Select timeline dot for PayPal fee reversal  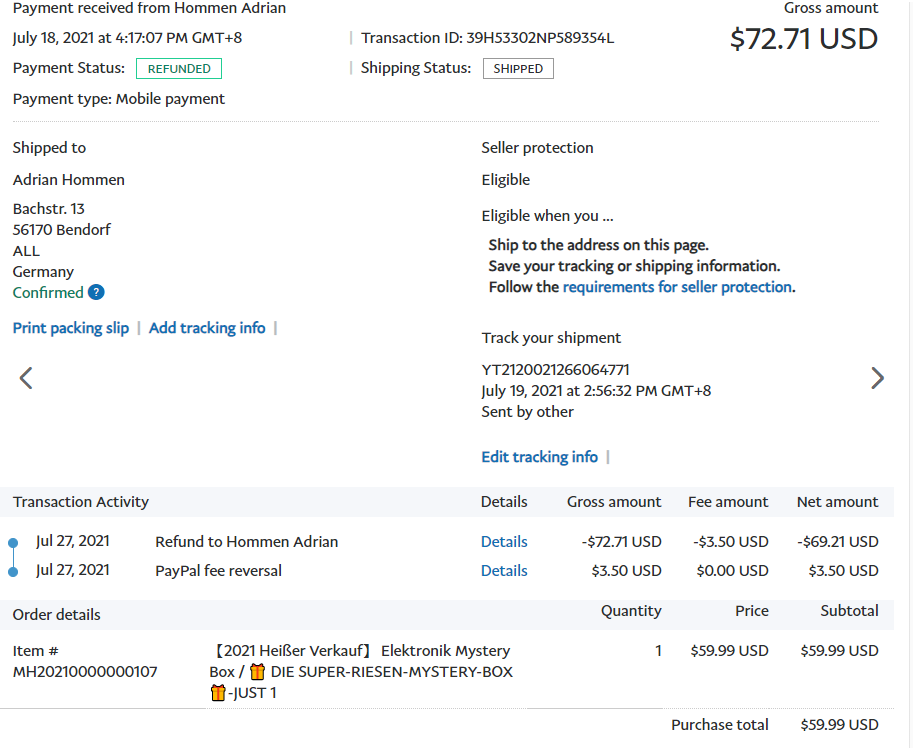coord(13,571)
